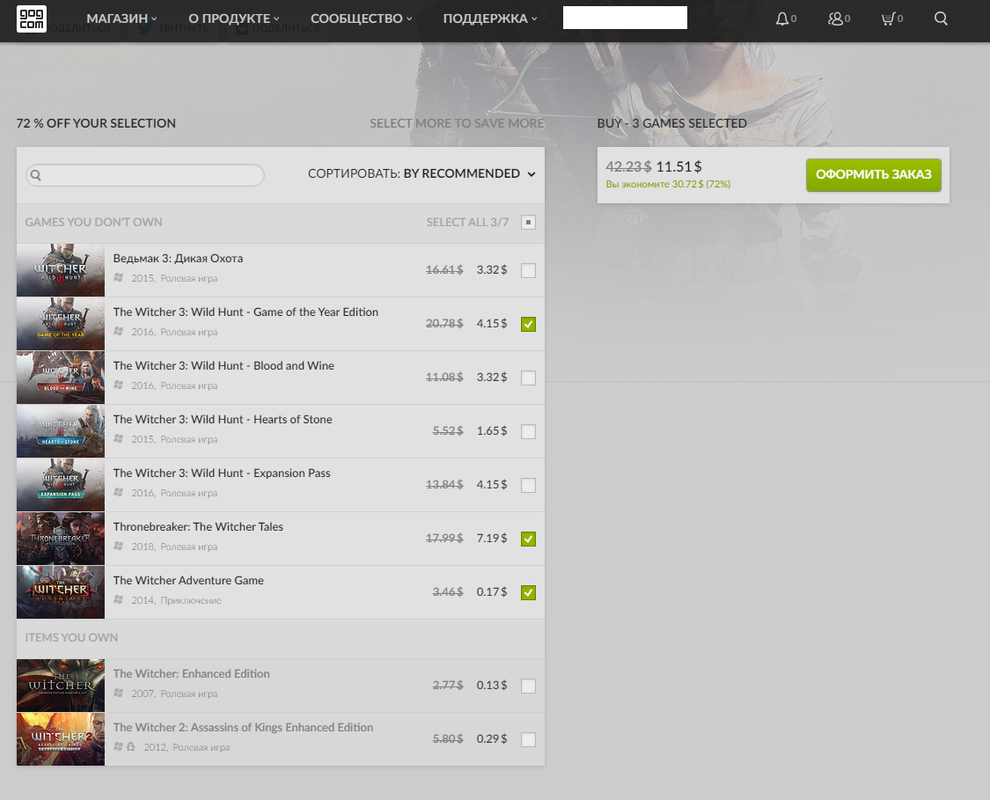Open Ведьмак 3: Дикая Охота title

pyautogui.click(x=178, y=258)
